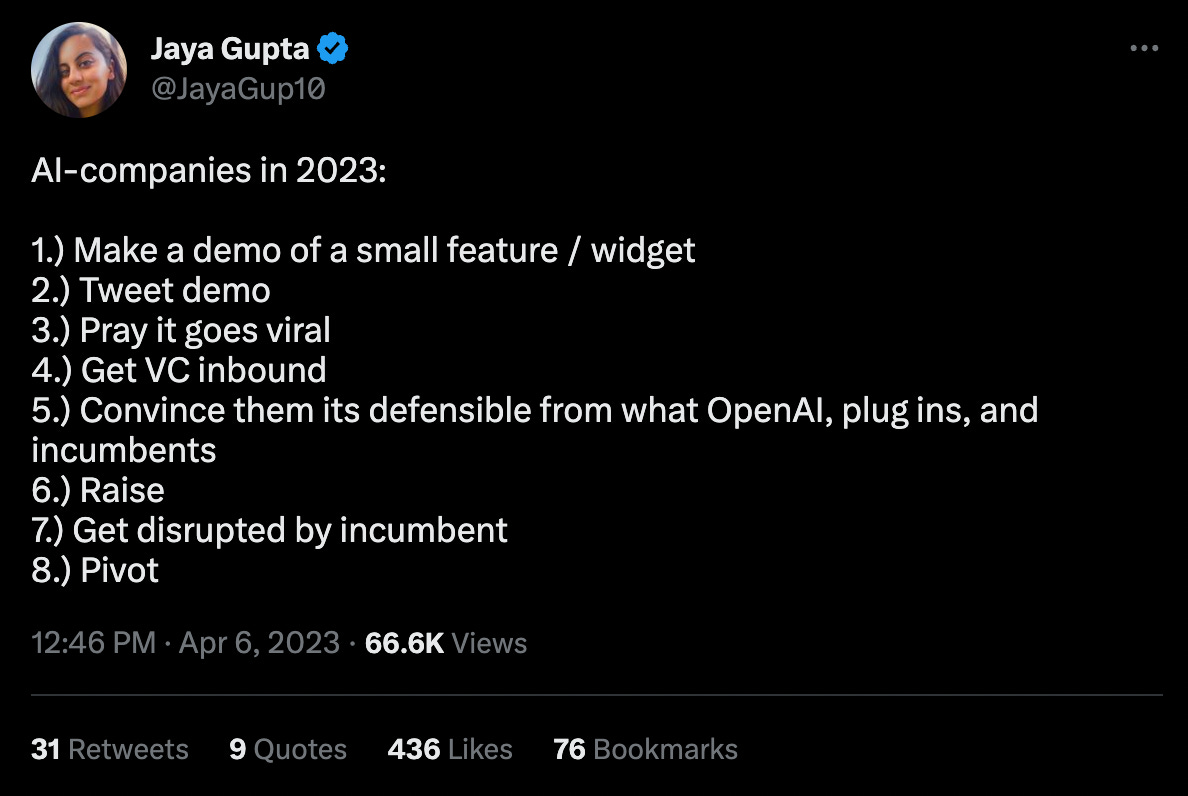Click the "Raise" line in the tweet
The height and width of the screenshot is (796, 1188).
[x=98, y=490]
